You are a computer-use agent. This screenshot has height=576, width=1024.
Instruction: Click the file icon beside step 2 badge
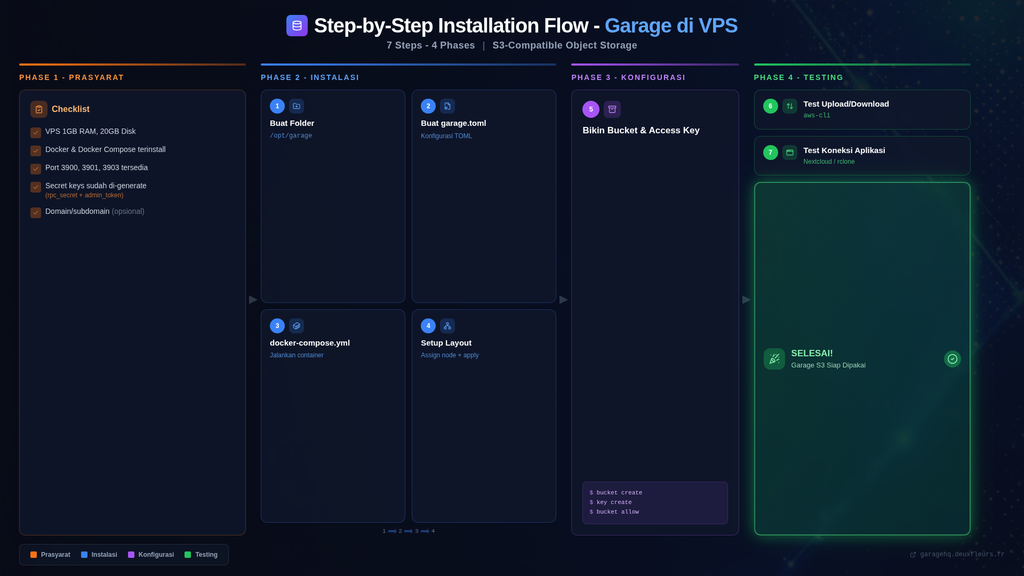[x=447, y=106]
